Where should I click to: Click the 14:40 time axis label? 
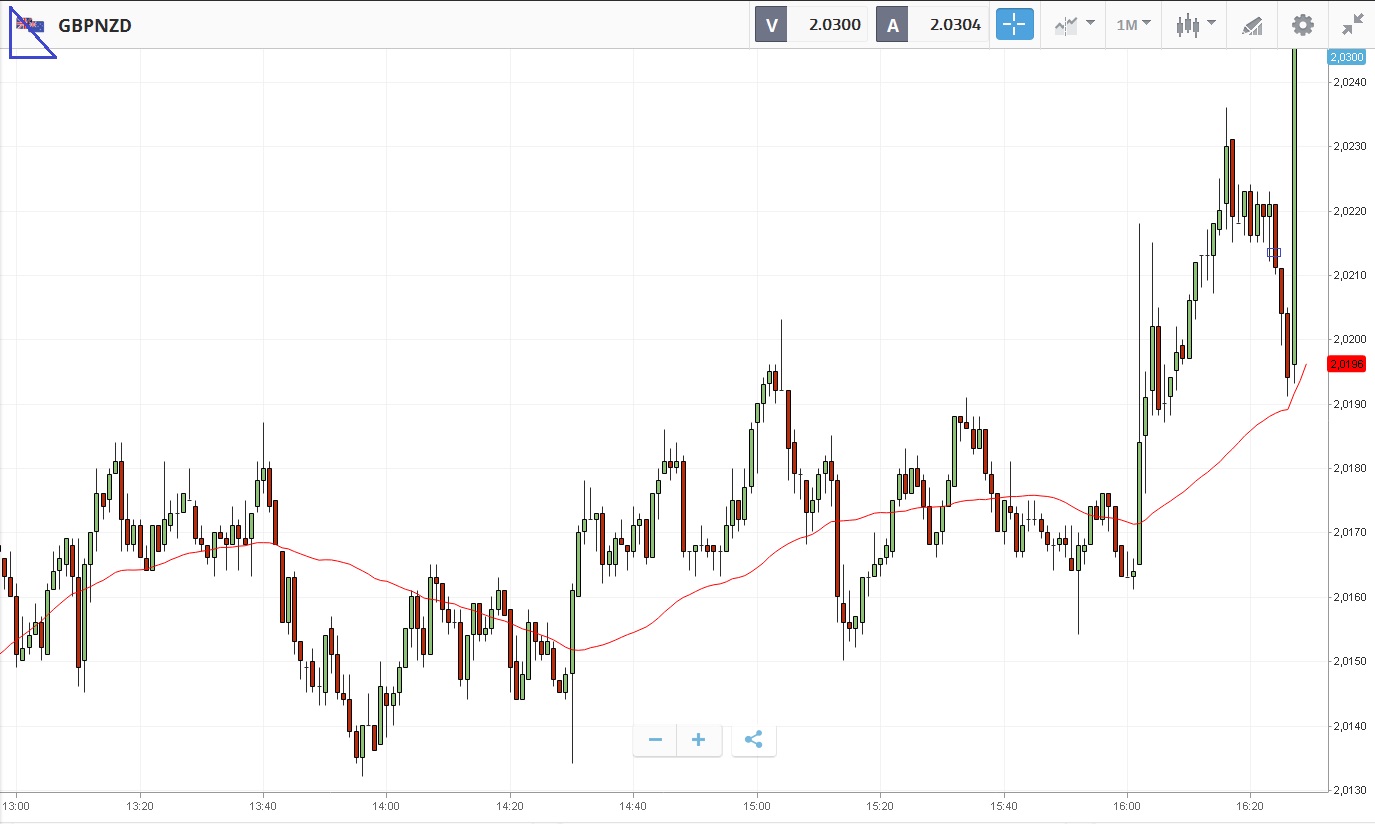coord(633,805)
